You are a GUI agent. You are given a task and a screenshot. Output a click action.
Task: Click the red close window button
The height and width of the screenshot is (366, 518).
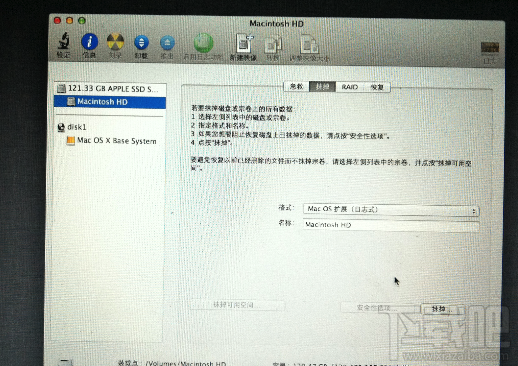click(57, 21)
